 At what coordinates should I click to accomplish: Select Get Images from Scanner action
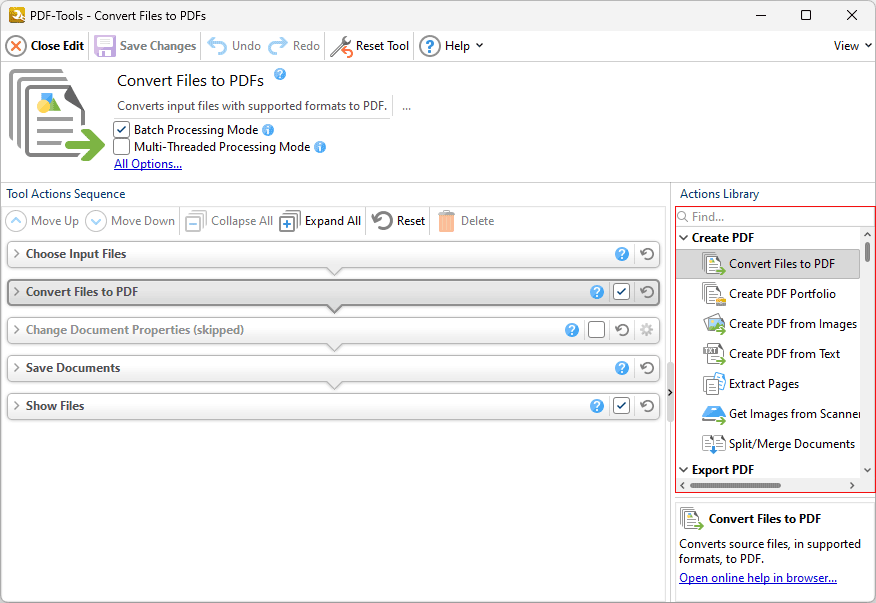click(x=768, y=414)
